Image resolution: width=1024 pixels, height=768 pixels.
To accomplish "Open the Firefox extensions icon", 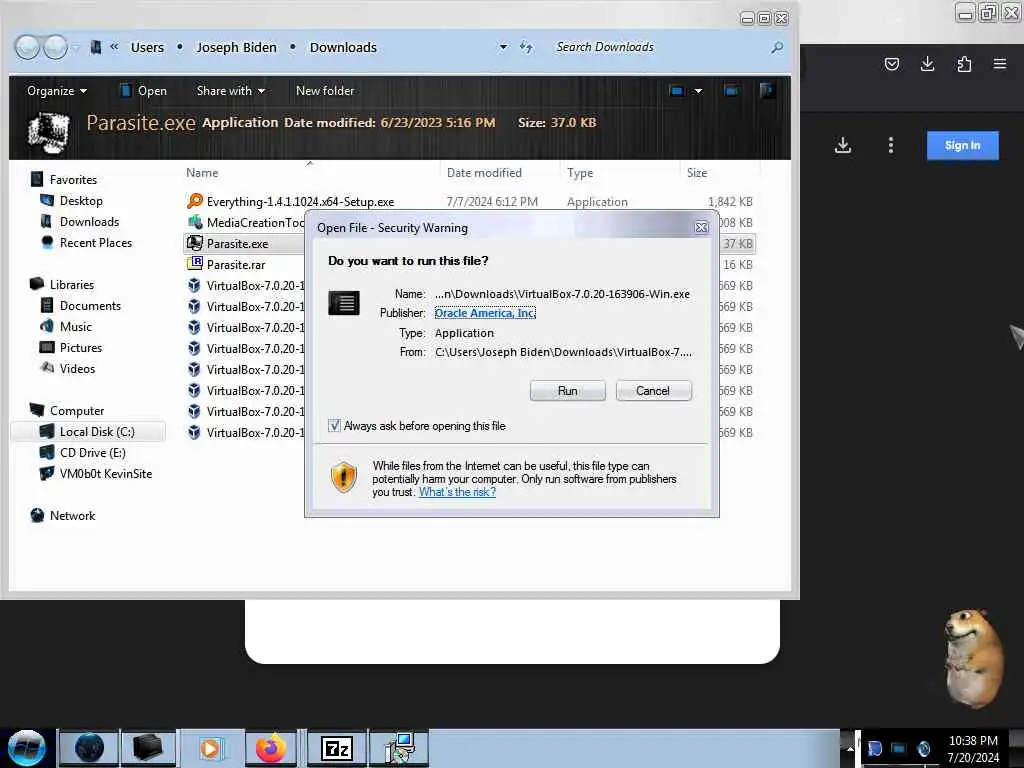I will coord(963,64).
